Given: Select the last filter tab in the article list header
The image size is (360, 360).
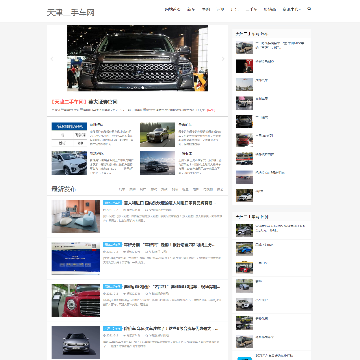Looking at the screenshot, I should pyautogui.click(x=220, y=189).
